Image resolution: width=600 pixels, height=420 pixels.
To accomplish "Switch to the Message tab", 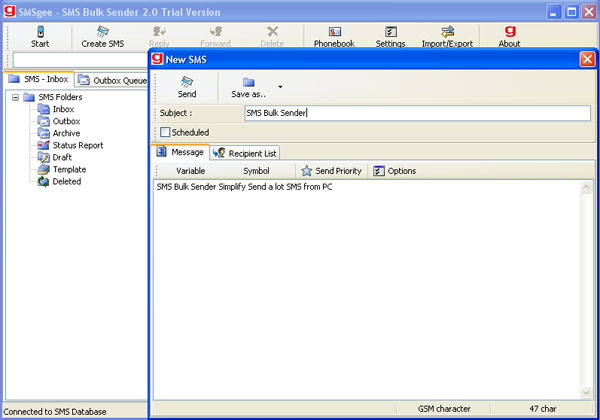I will 181,152.
